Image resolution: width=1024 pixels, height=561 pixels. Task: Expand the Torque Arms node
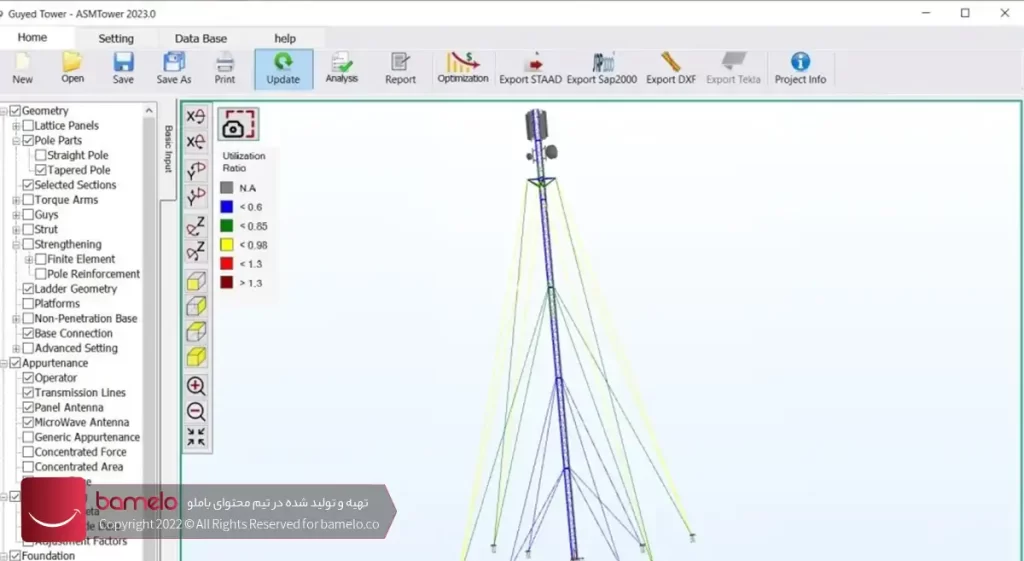pos(16,200)
